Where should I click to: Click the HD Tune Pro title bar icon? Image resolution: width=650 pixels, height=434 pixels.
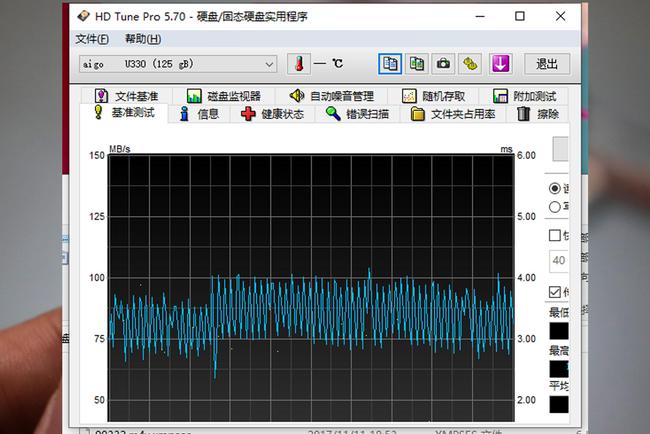(83, 17)
